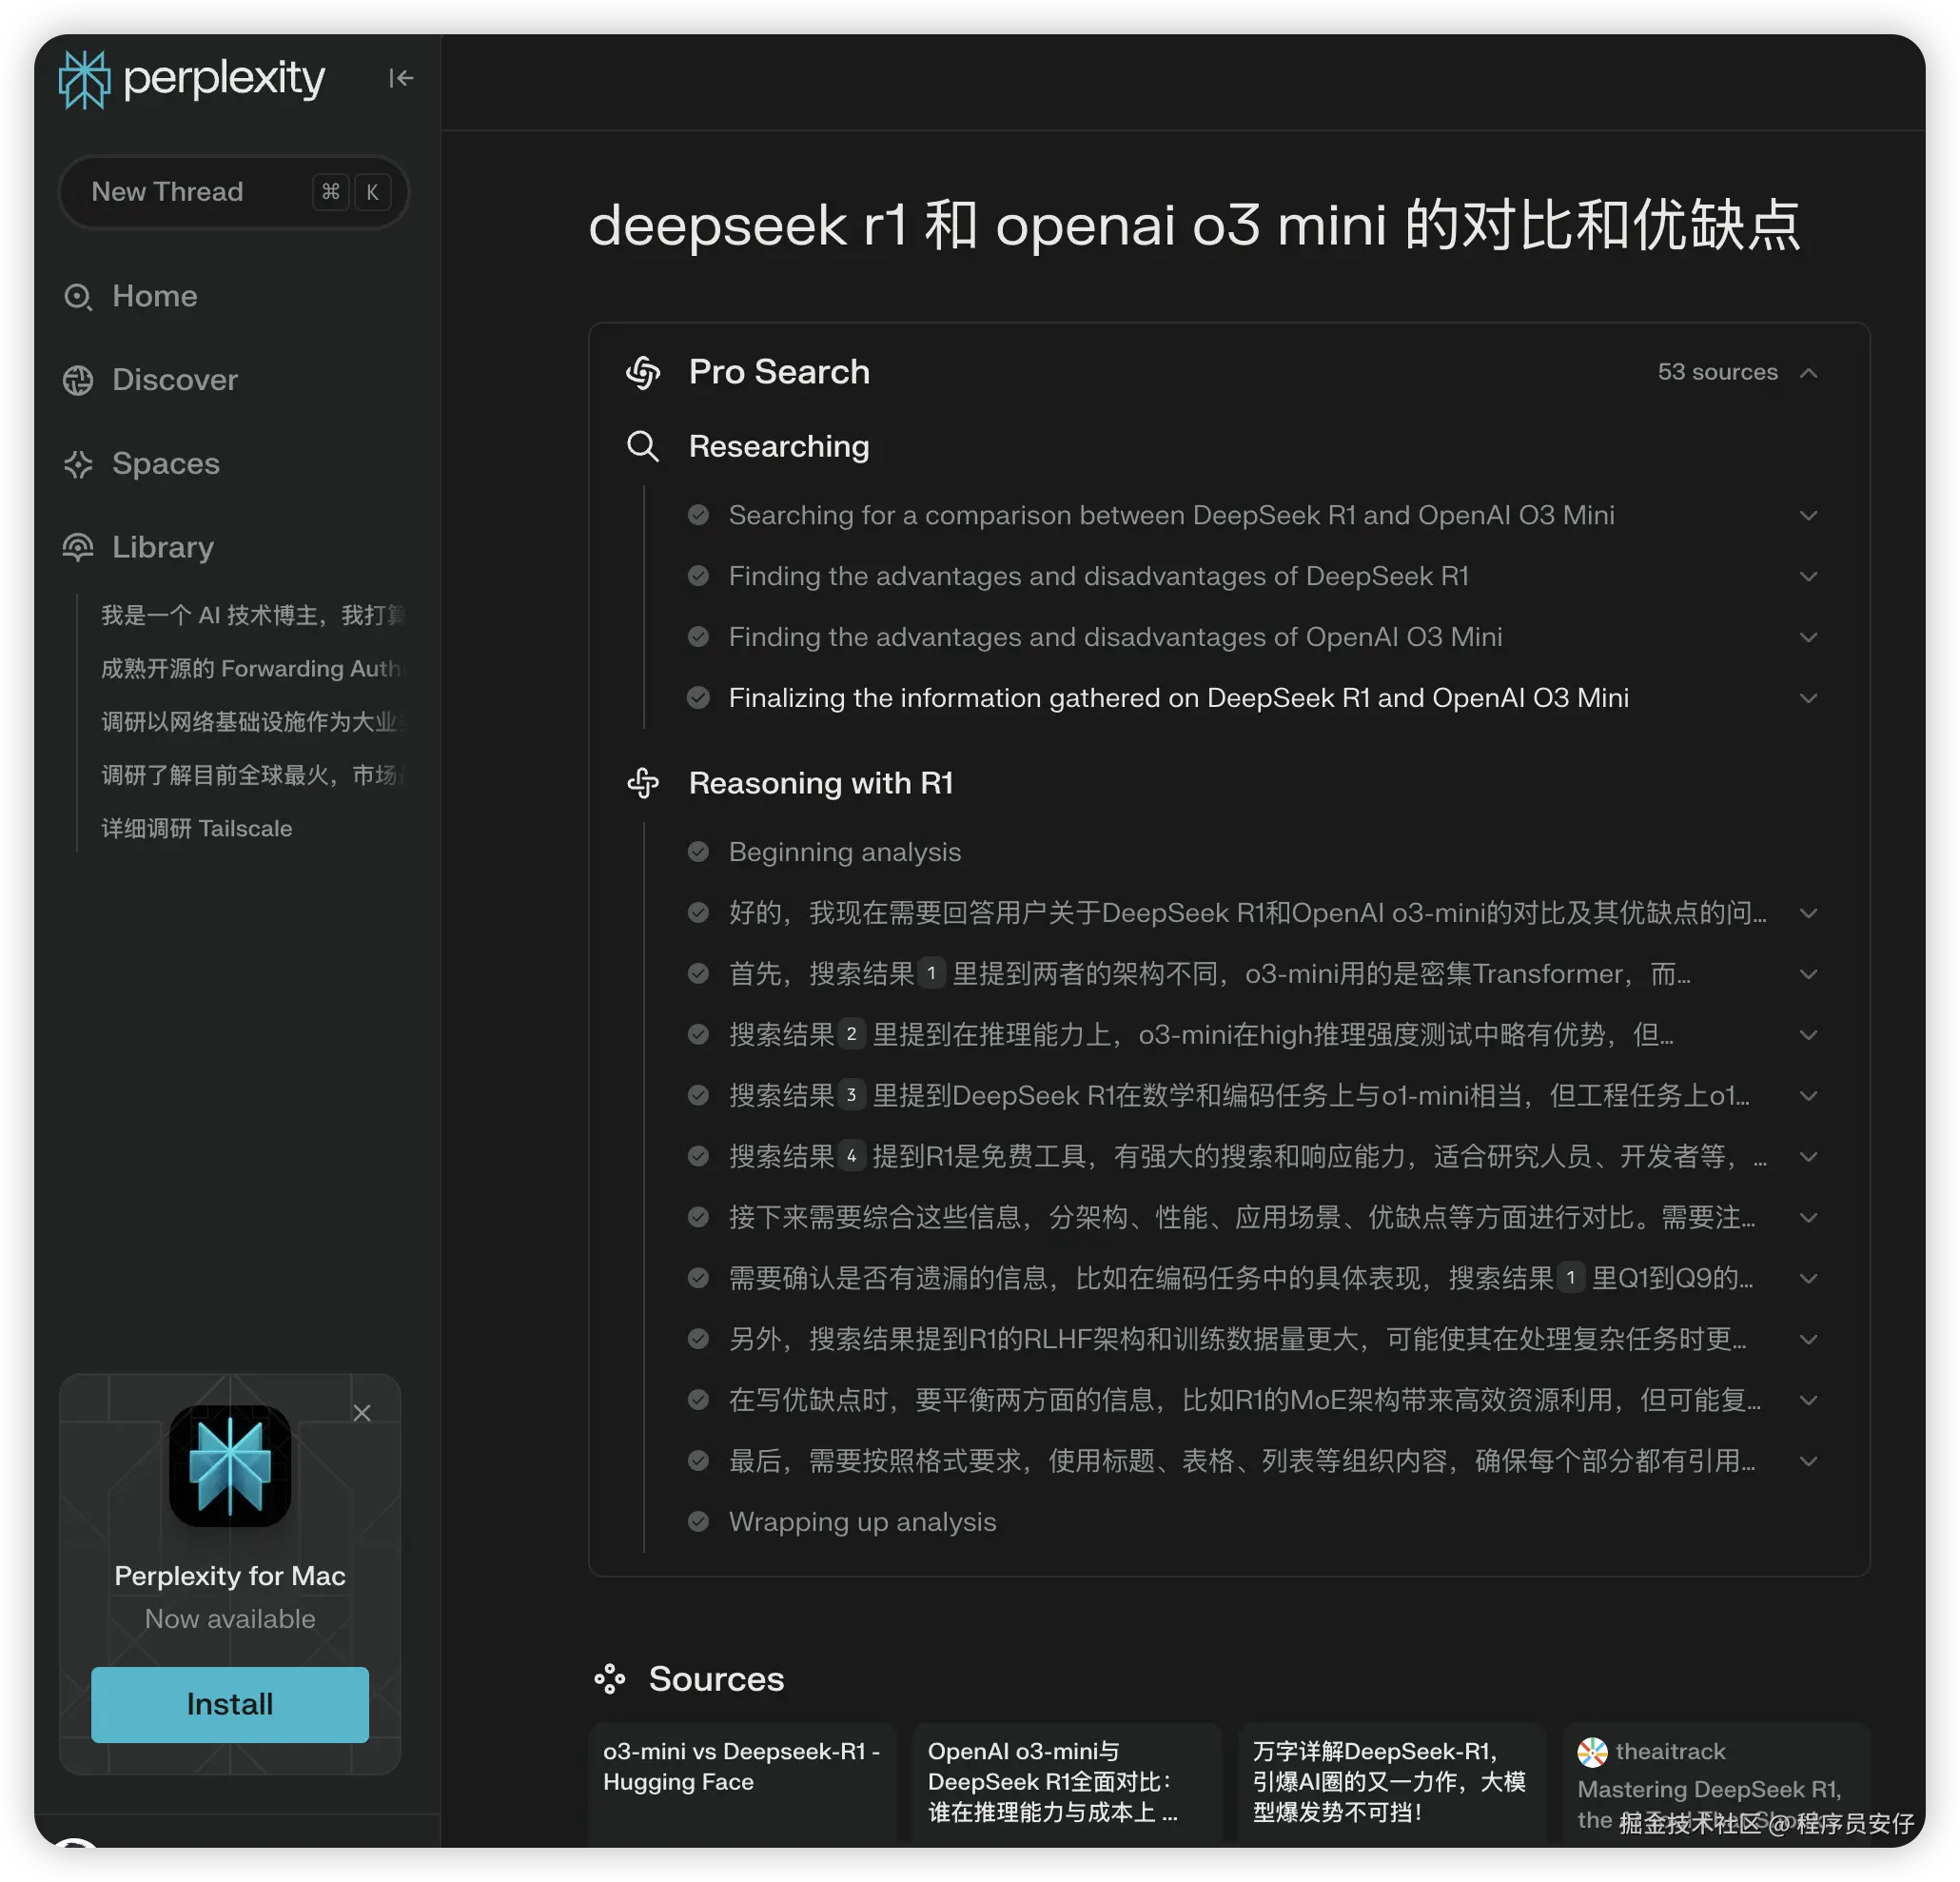Click the Reasoning with R1 icon
Screen dimensions: 1960x1882
643,783
